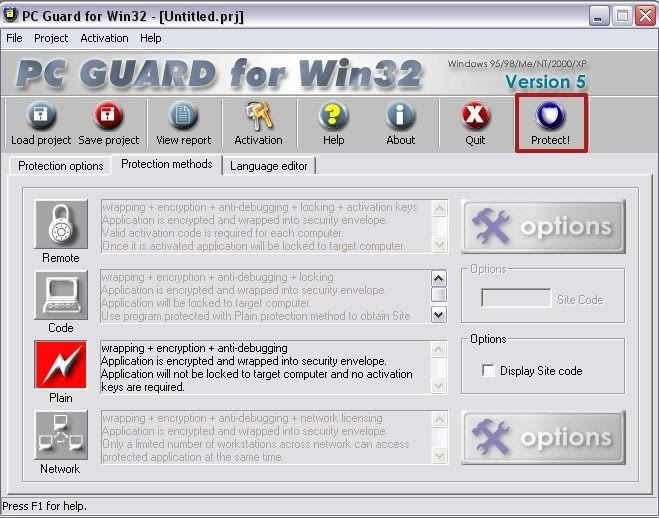
Task: Click the Load project toolbar icon
Action: pyautogui.click(x=41, y=115)
